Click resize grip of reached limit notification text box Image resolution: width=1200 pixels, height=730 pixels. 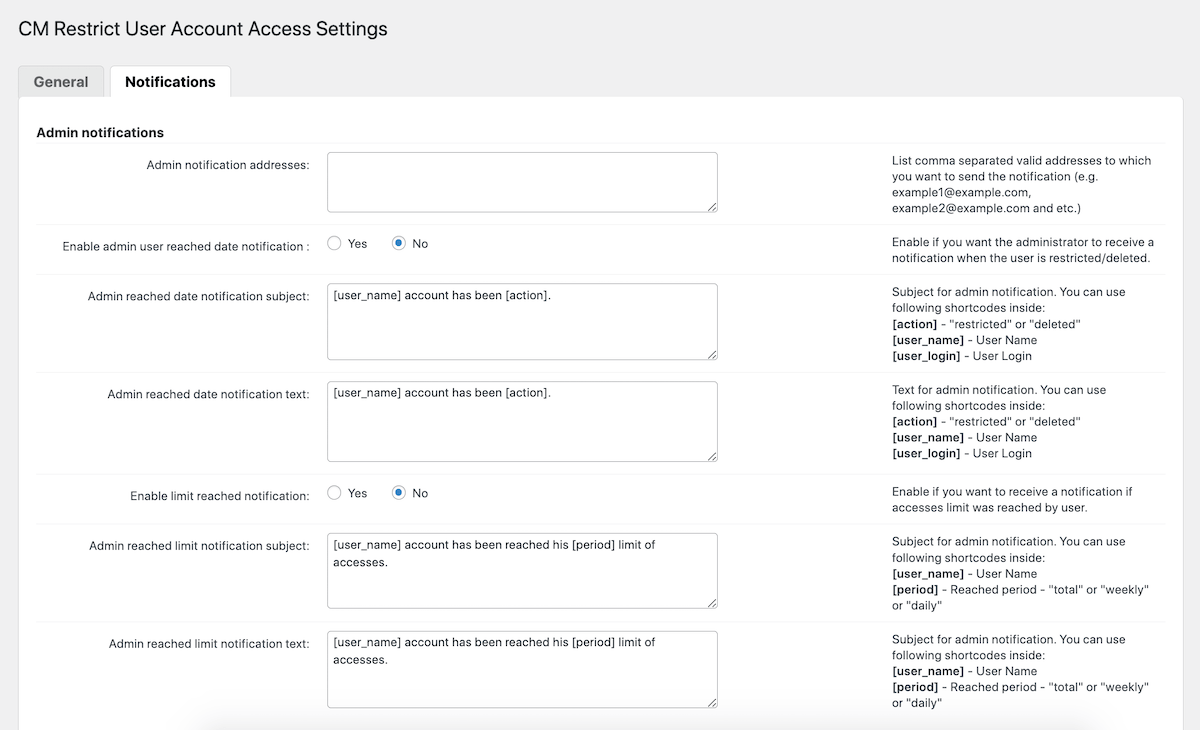click(711, 702)
